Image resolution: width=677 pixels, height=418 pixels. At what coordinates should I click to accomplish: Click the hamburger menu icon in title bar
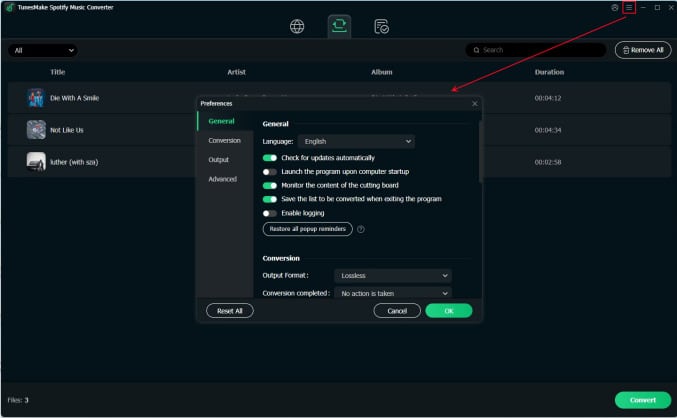629,7
